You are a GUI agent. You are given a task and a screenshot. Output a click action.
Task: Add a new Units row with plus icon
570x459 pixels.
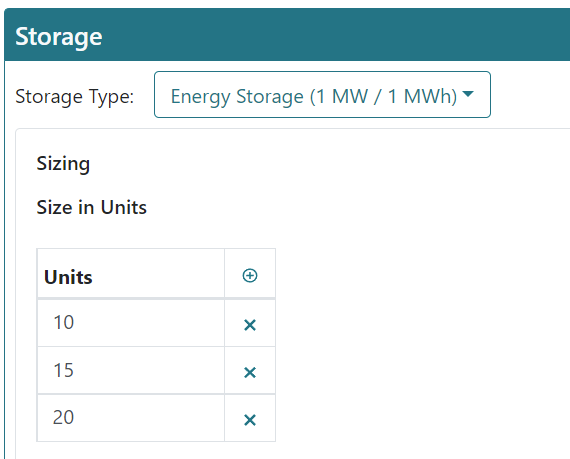250,275
